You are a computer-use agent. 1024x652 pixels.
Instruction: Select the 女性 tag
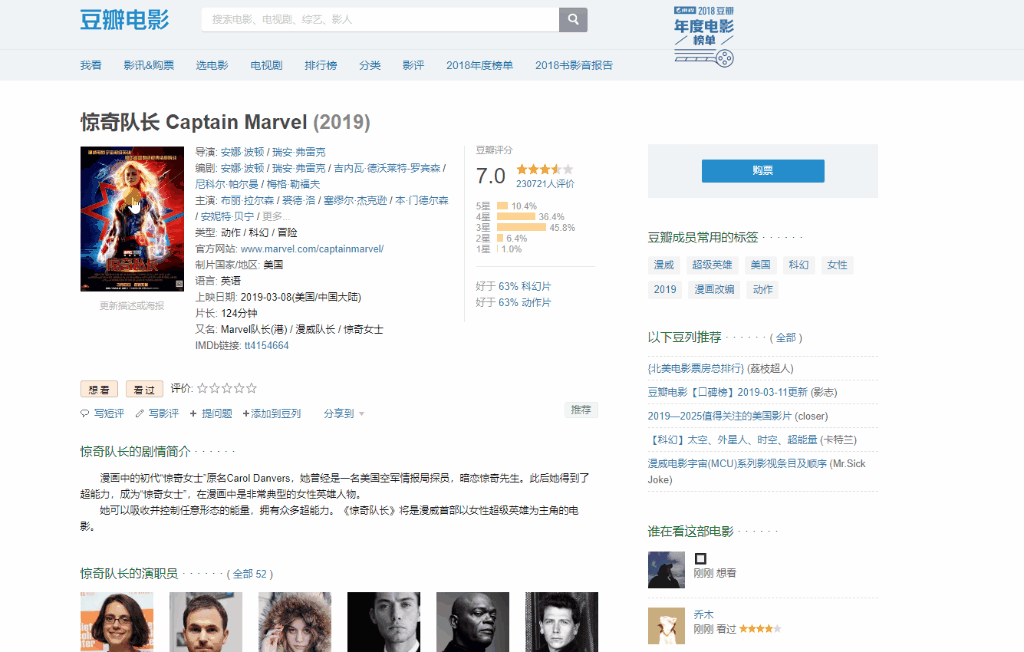click(x=837, y=265)
